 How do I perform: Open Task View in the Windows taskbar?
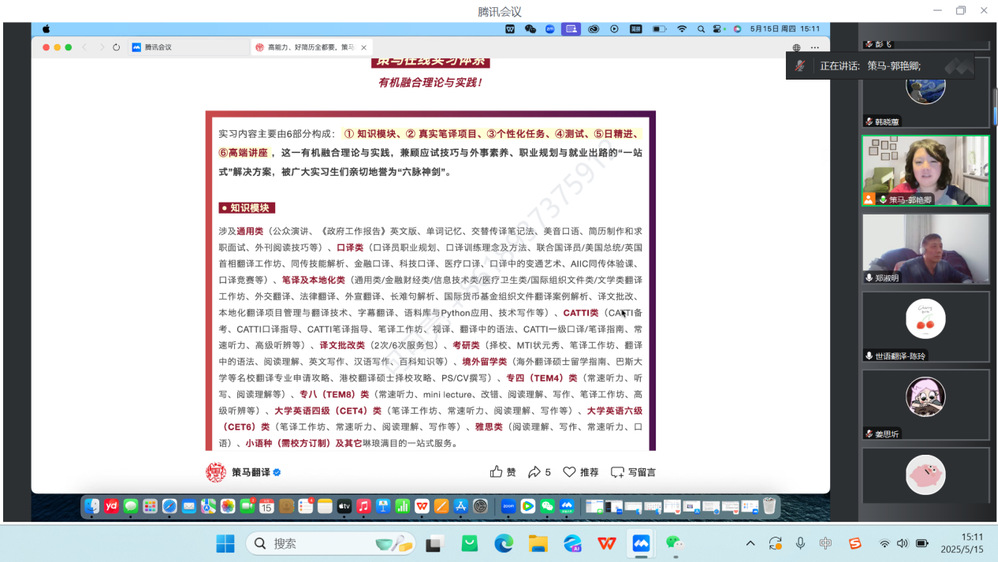tap(435, 544)
